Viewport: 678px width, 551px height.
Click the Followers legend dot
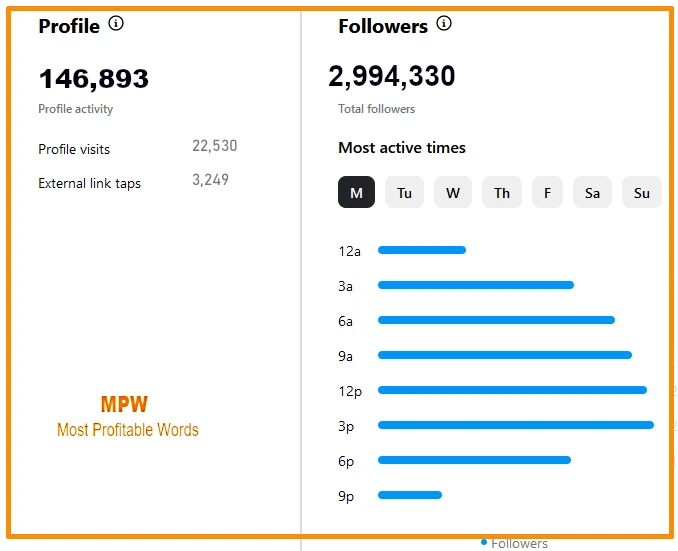point(484,542)
